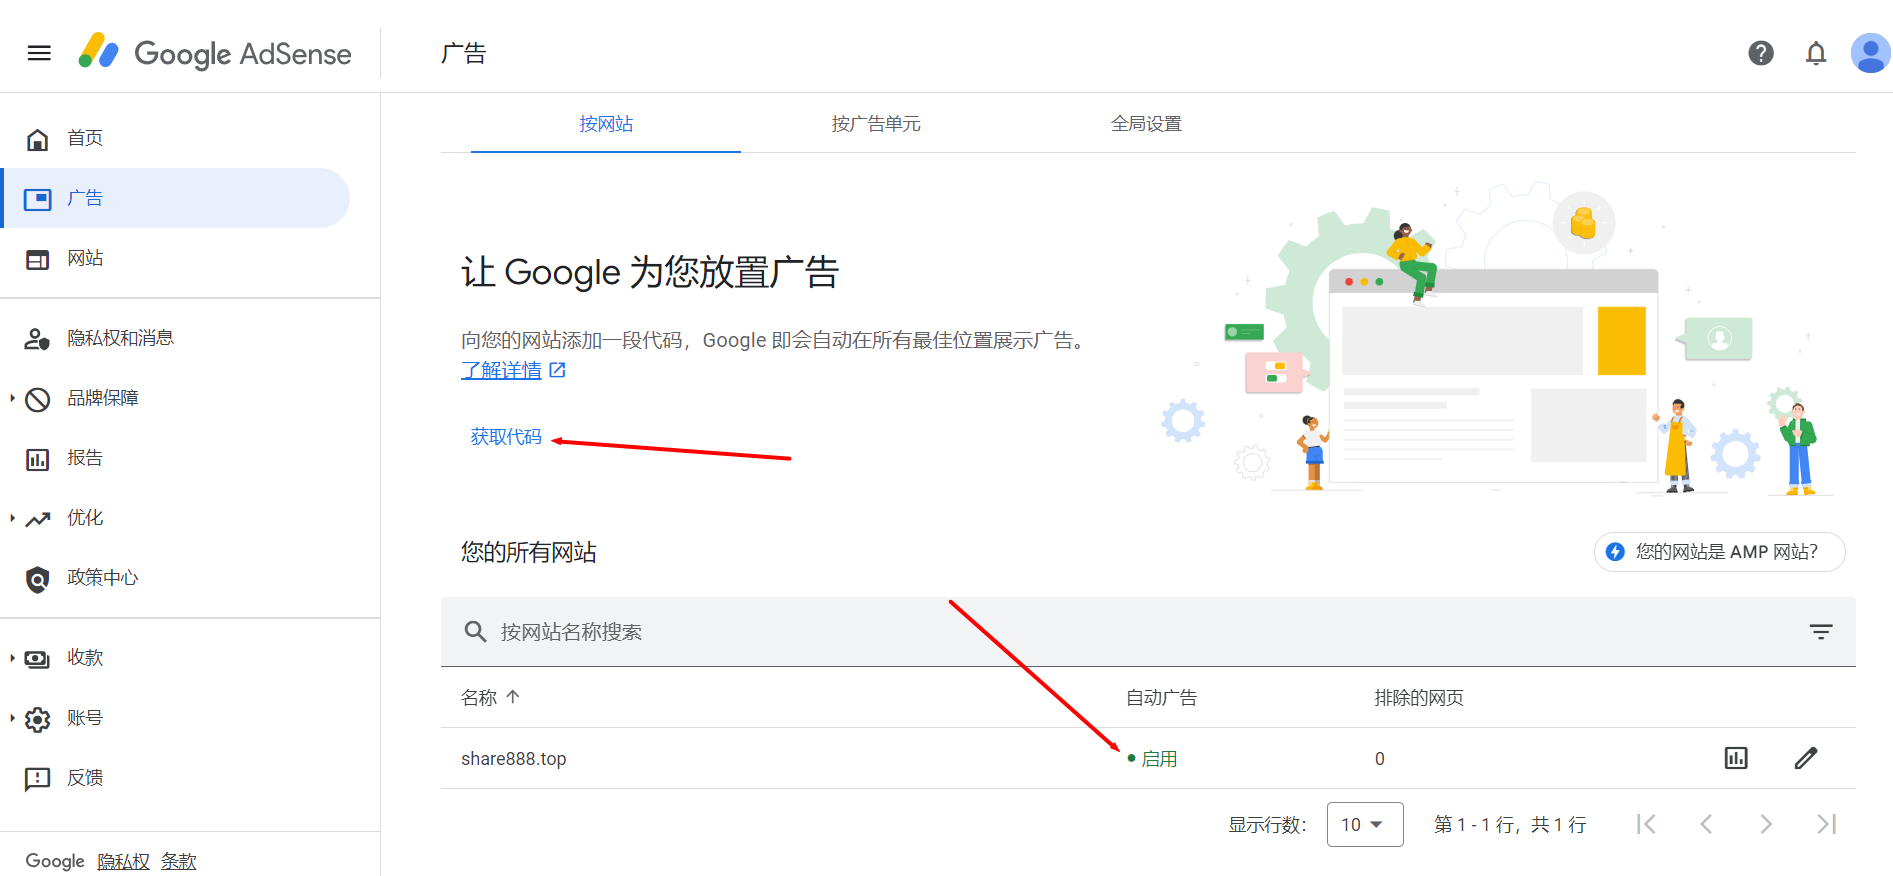Switch to the 按广告单元 tab
Viewport: 1893px width, 876px height.
(x=876, y=124)
